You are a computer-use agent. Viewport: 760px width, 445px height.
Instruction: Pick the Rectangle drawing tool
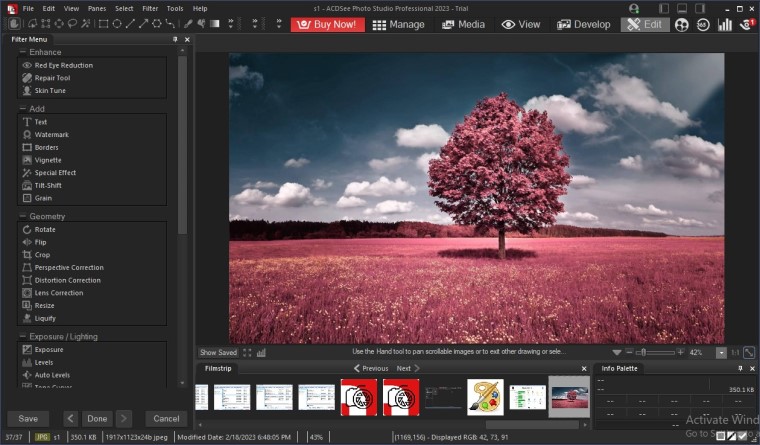coord(103,23)
